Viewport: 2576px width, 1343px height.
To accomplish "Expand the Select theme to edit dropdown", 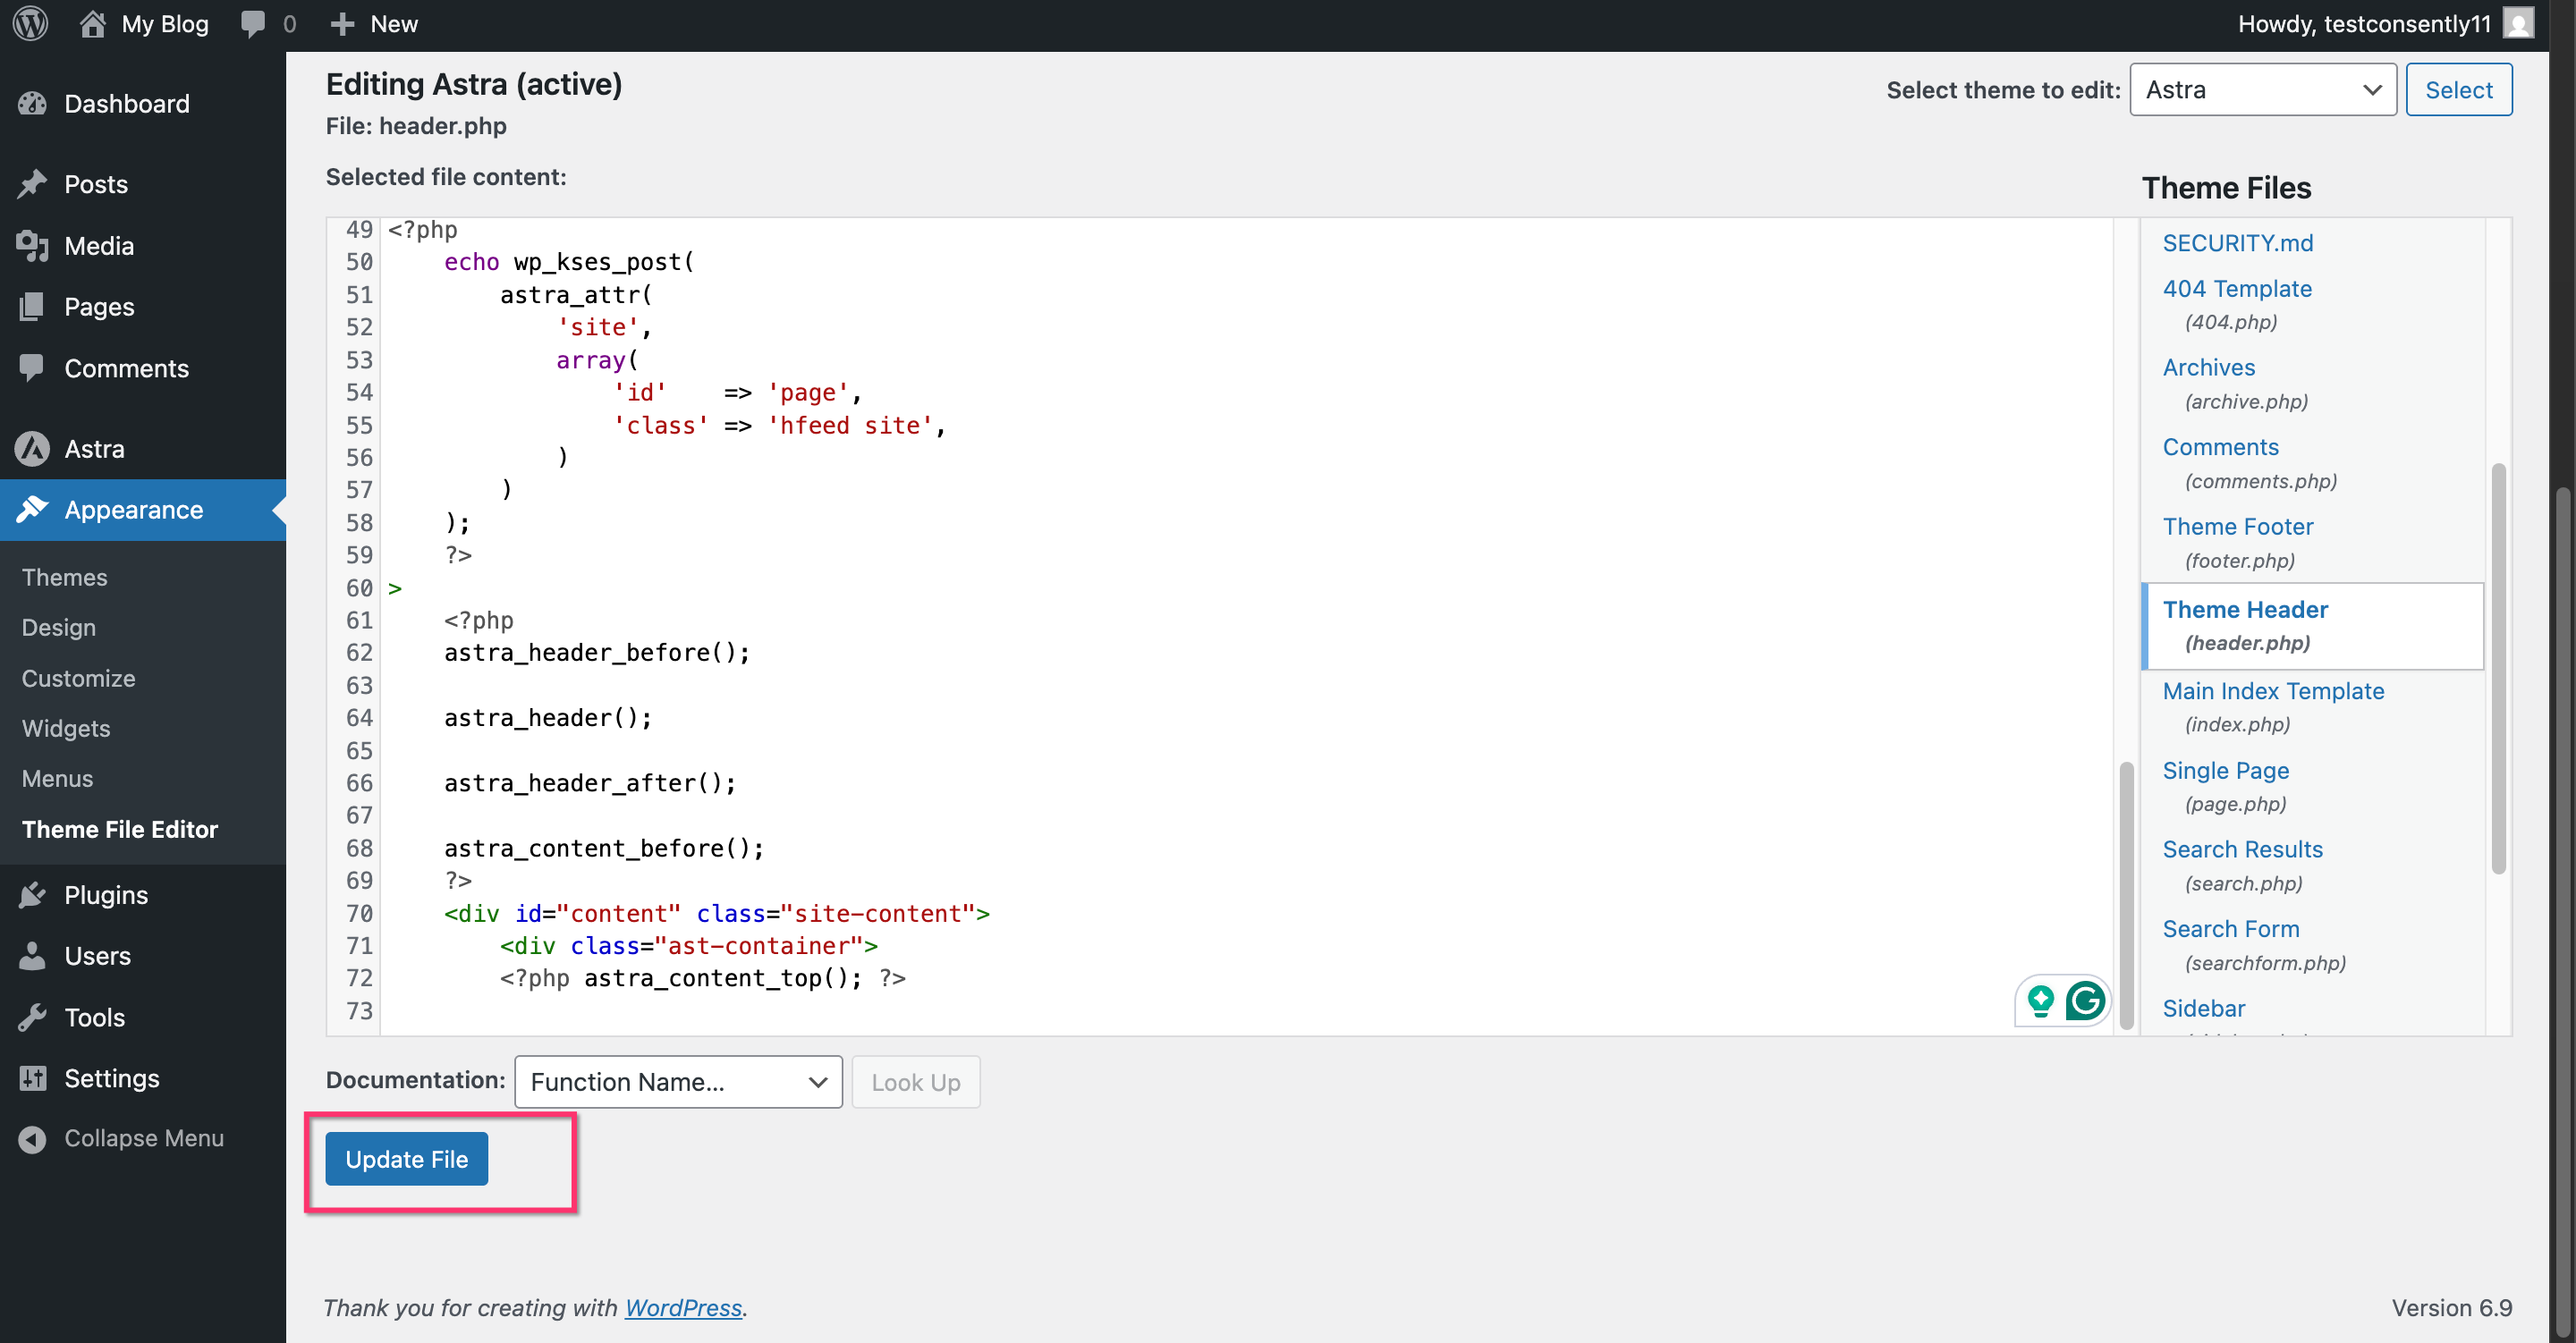I will click(x=2262, y=90).
